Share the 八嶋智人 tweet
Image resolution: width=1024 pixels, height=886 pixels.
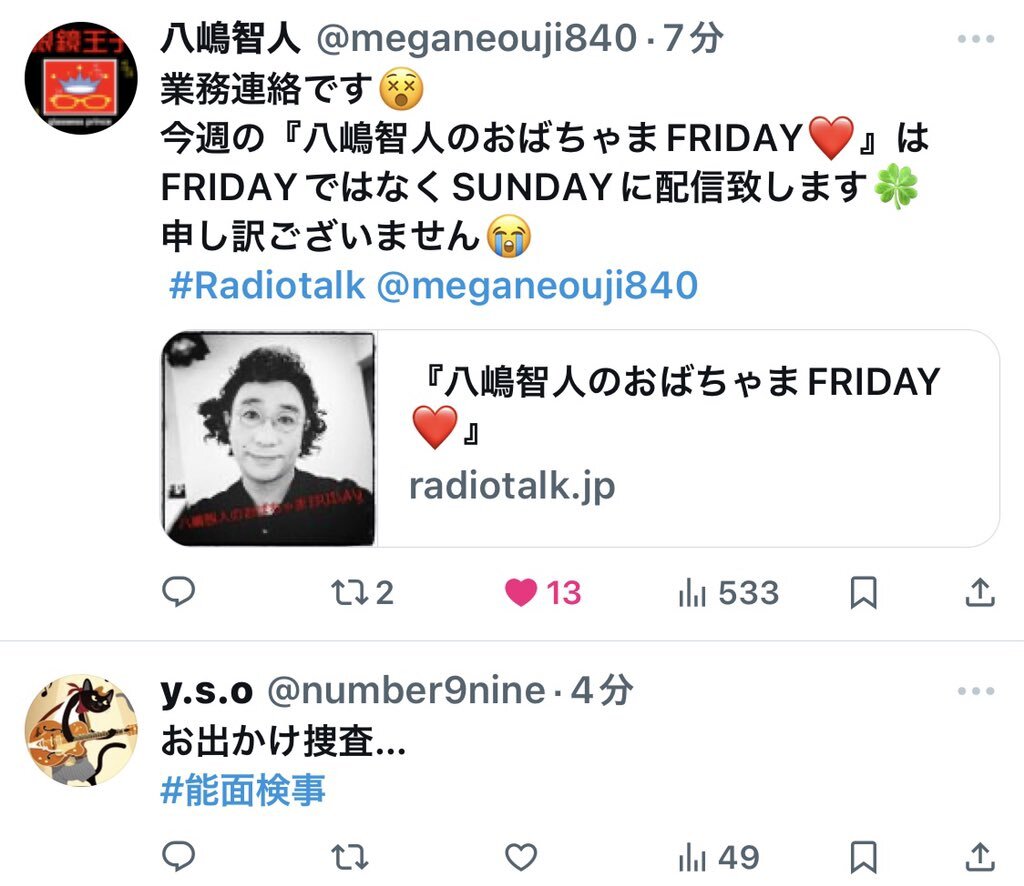point(980,592)
